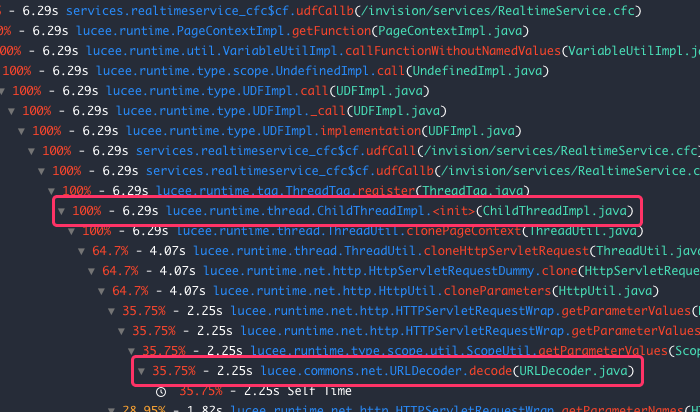The width and height of the screenshot is (700, 412).
Task: Click the Self Time label
Action: point(320,391)
